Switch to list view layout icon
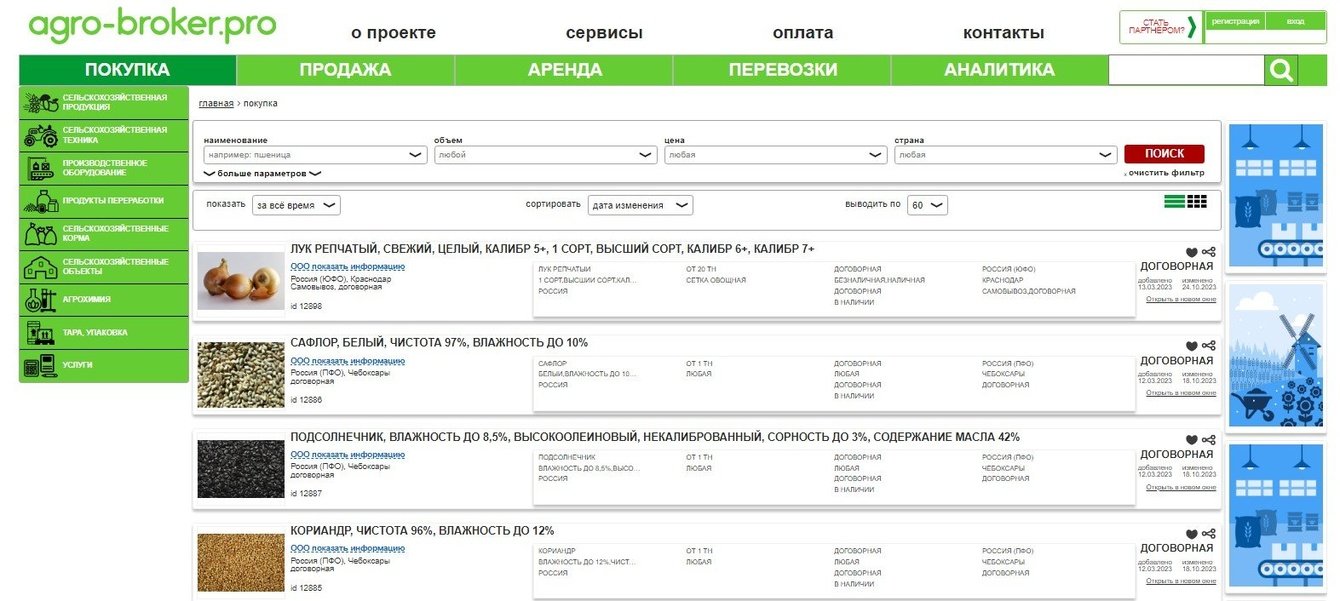 (x=1174, y=202)
